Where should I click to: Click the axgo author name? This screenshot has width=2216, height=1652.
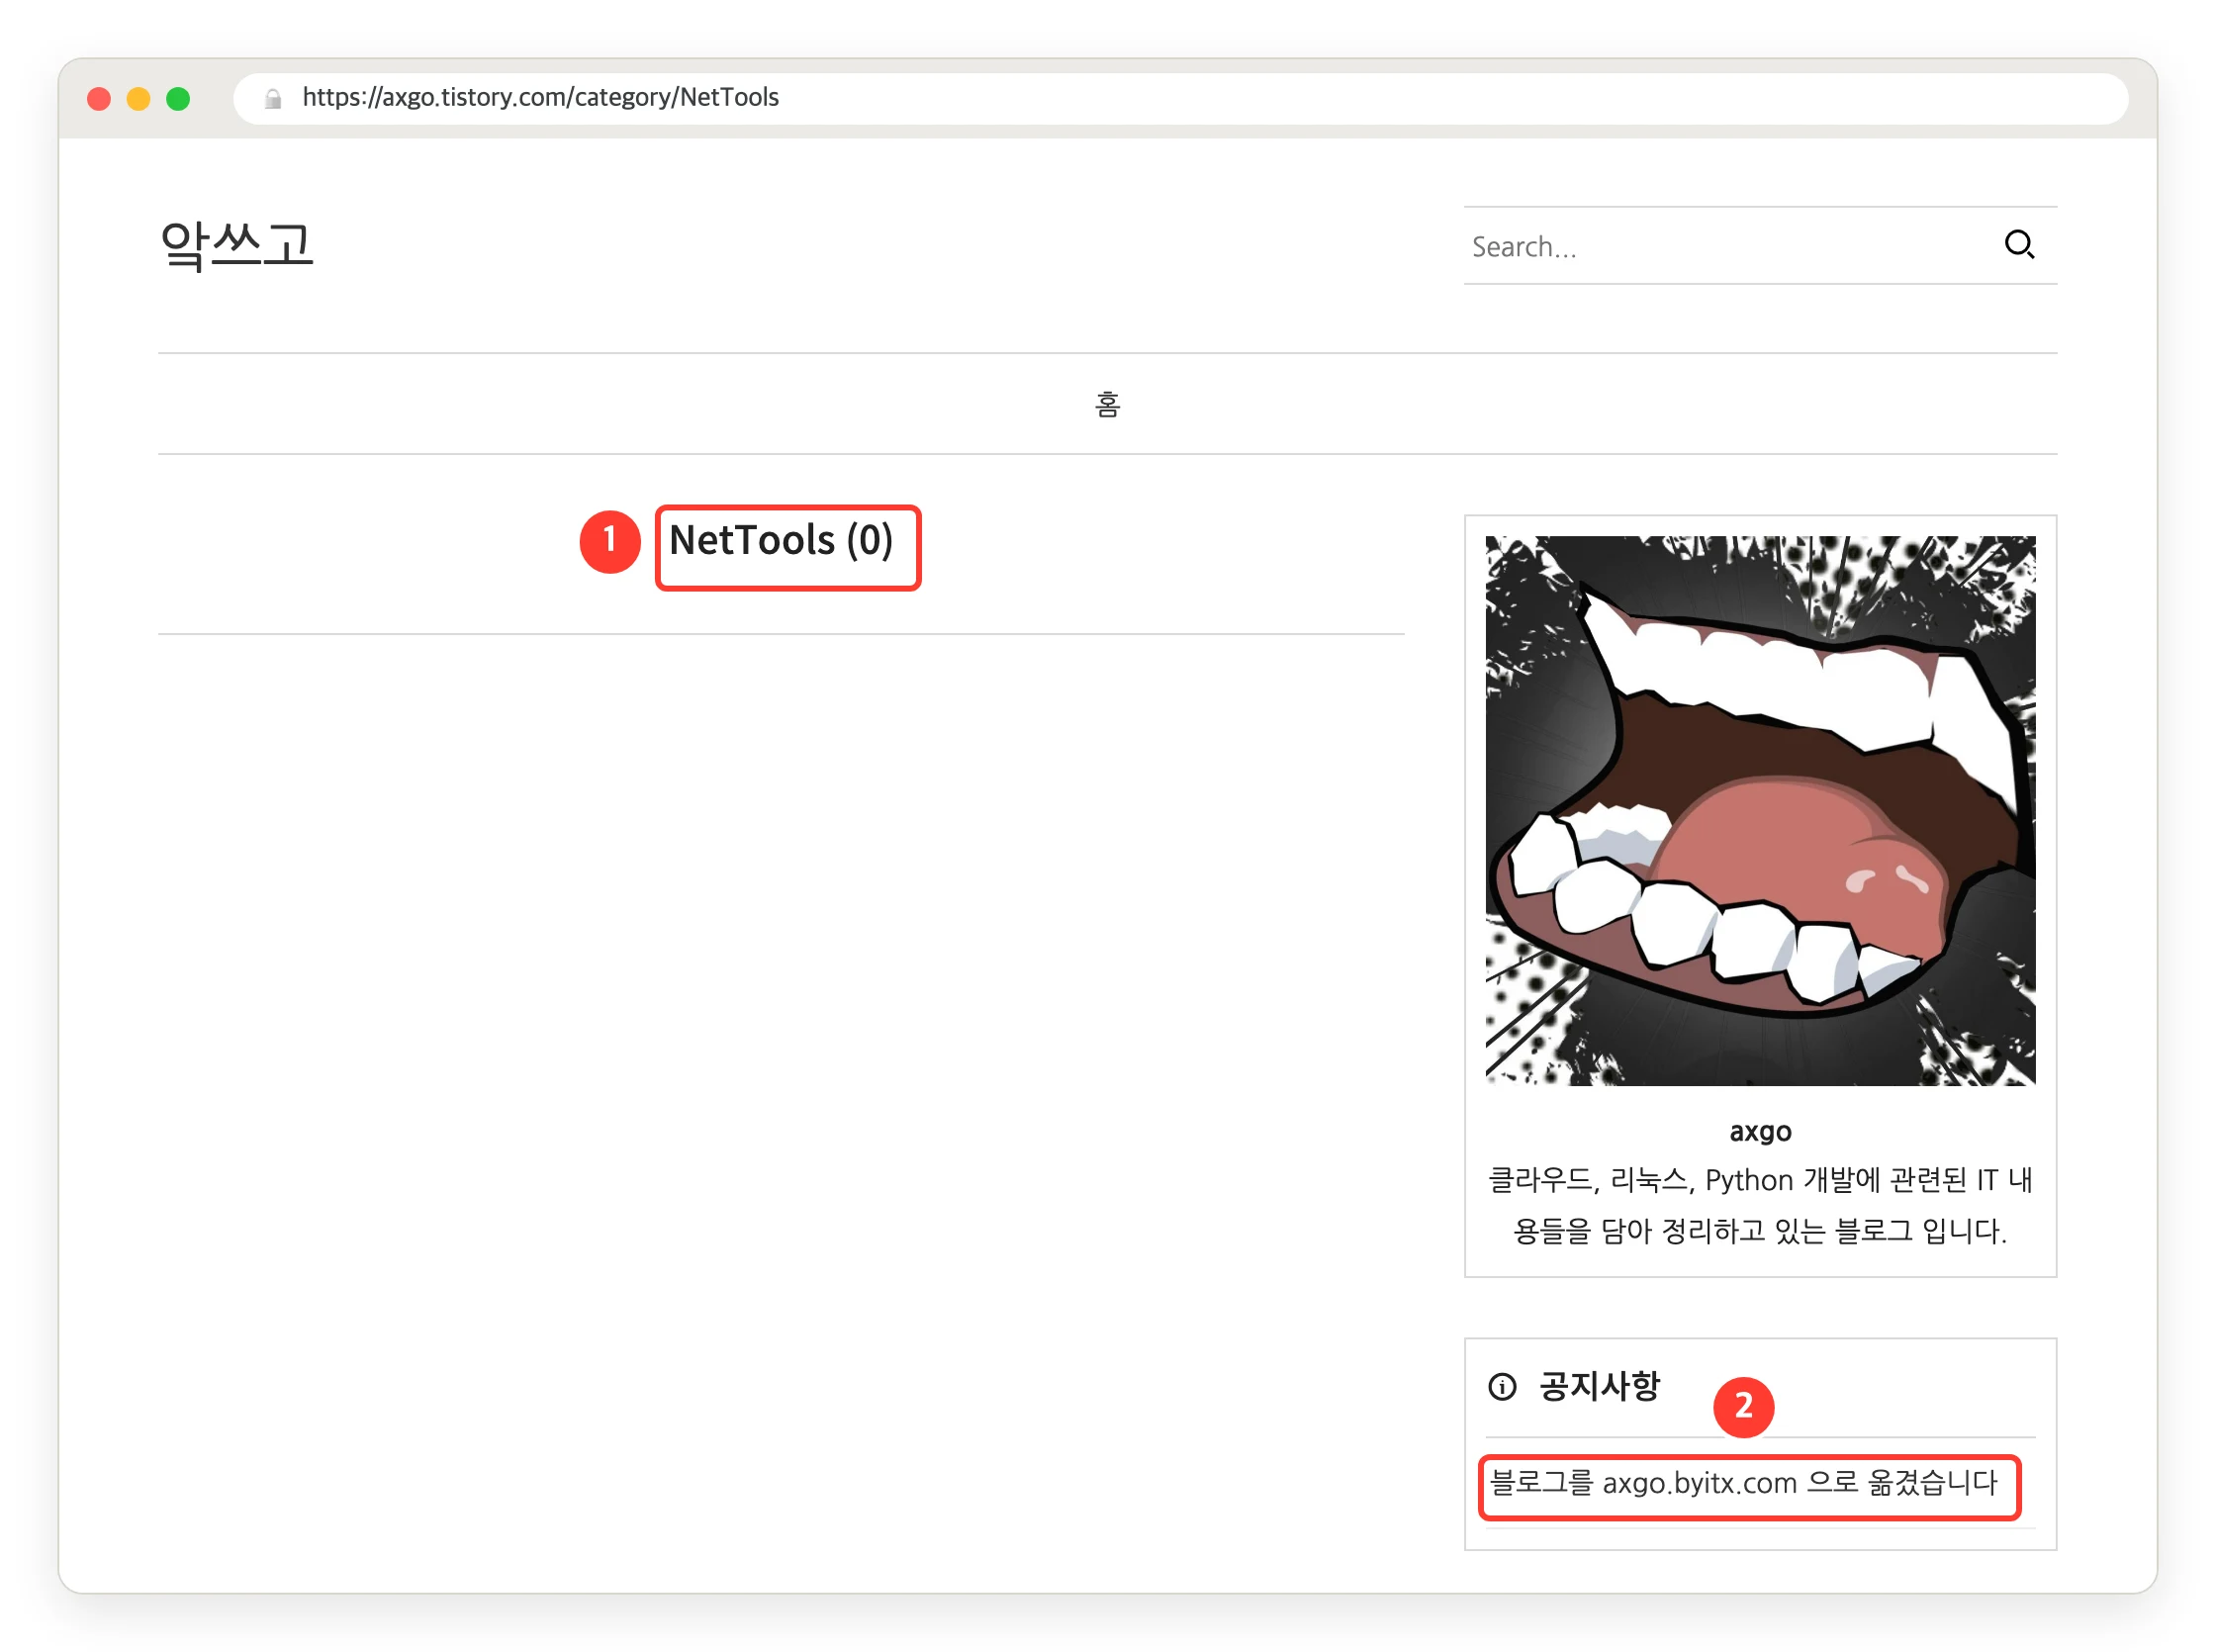(x=1760, y=1131)
